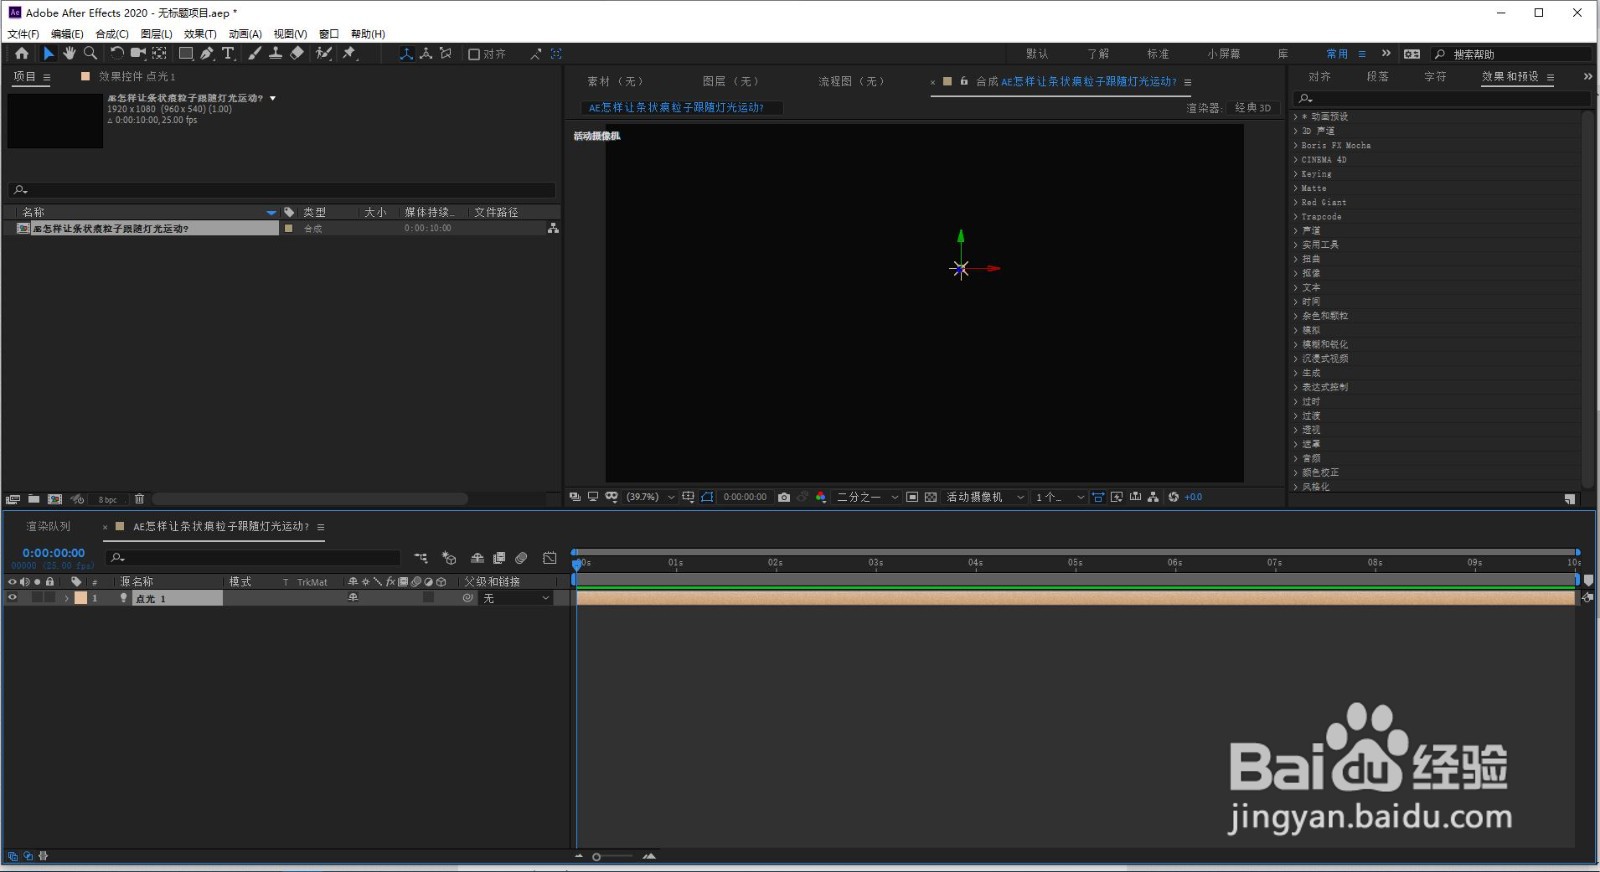This screenshot has height=872, width=1600.
Task: Open the 窗口 menu
Action: point(328,34)
